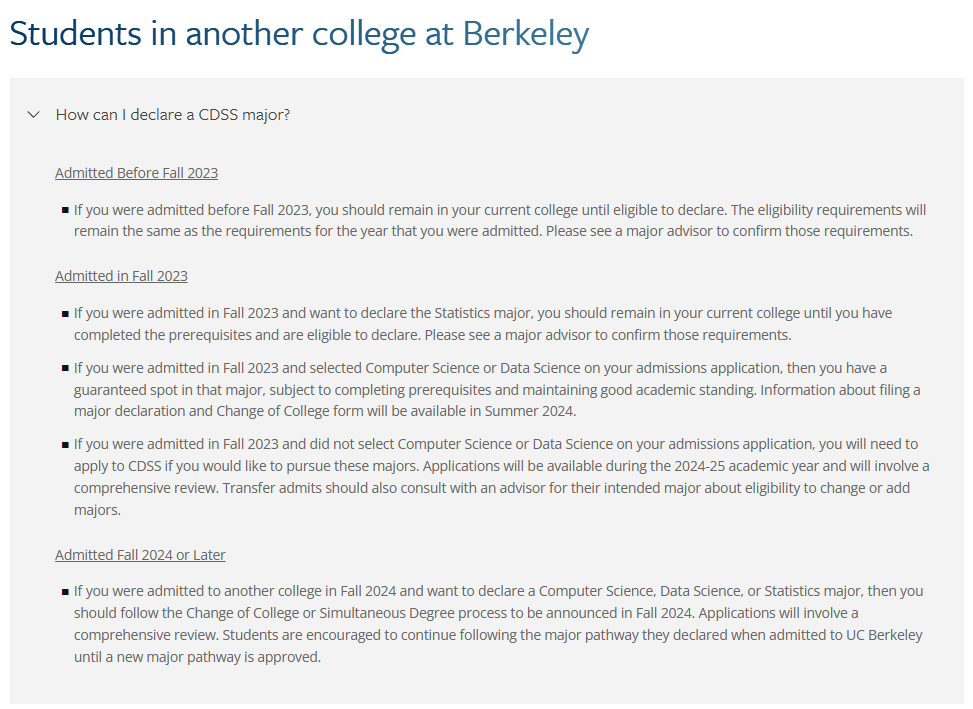
Task: Collapse the chevron next to CDSS major question
Action: coord(34,115)
